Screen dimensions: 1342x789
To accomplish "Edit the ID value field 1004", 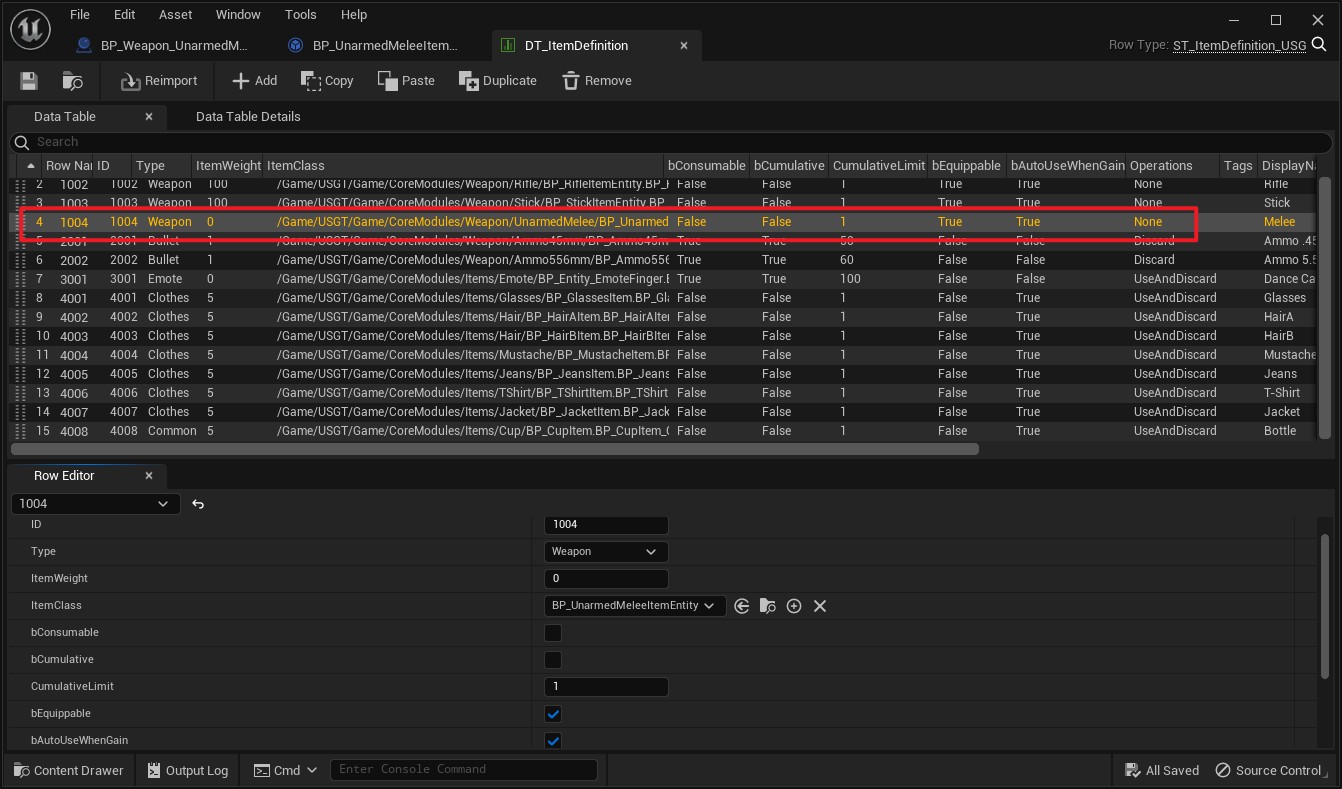I will pos(606,524).
